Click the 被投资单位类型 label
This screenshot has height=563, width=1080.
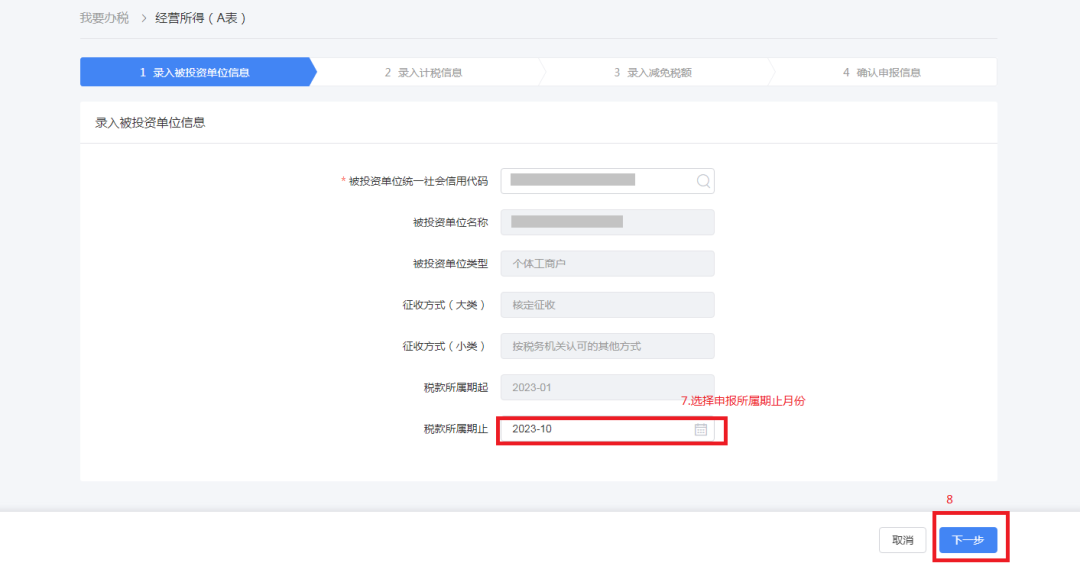(450, 263)
